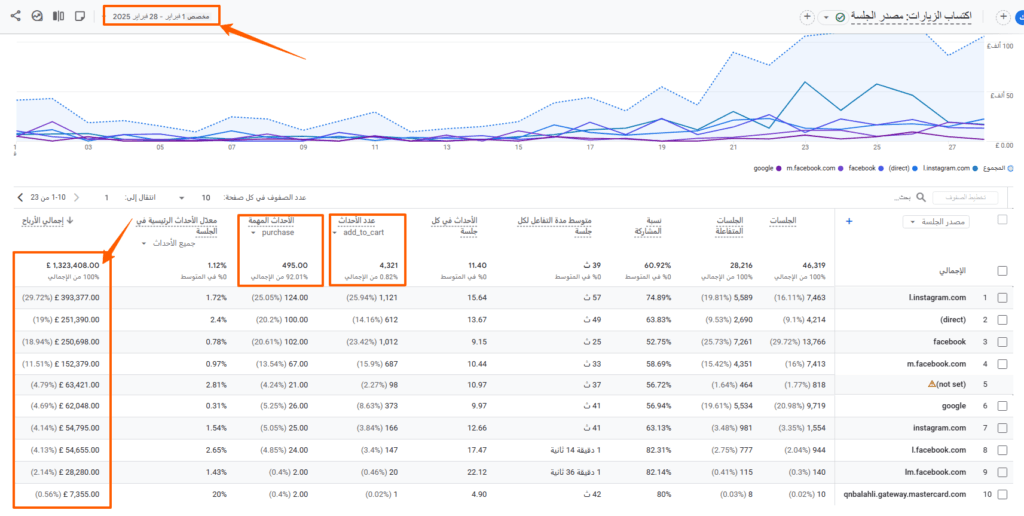The height and width of the screenshot is (516, 1024).
Task: Click the (direct) source name in row 2
Action: tap(952, 320)
